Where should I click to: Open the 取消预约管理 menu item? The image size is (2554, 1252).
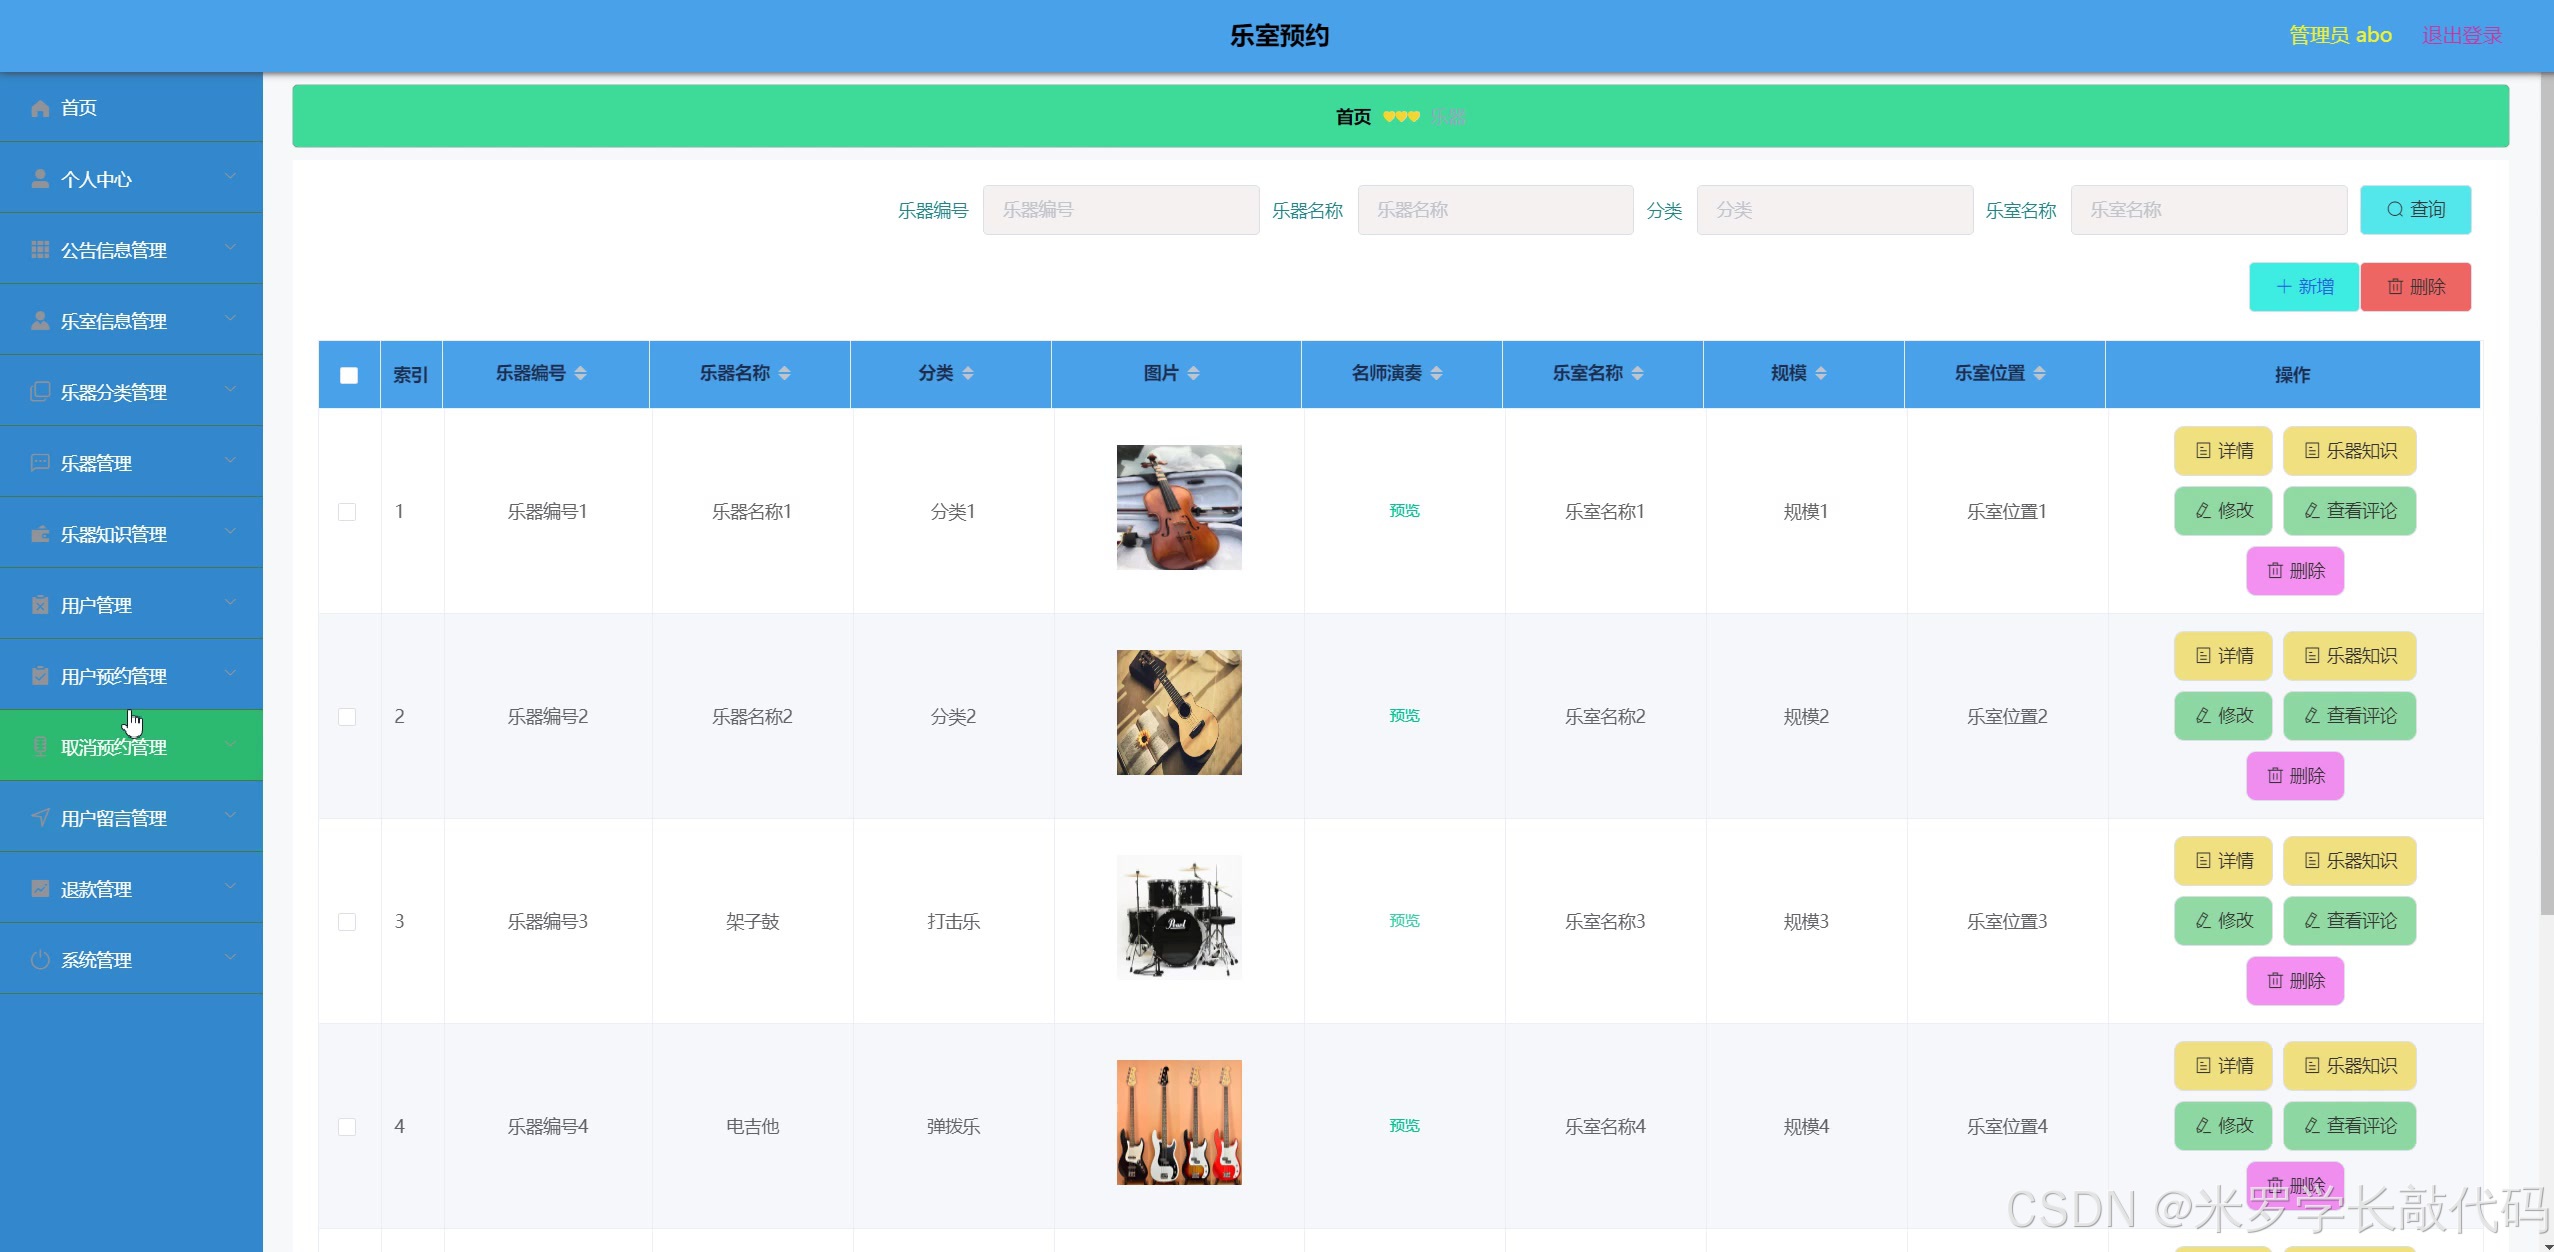pyautogui.click(x=114, y=747)
